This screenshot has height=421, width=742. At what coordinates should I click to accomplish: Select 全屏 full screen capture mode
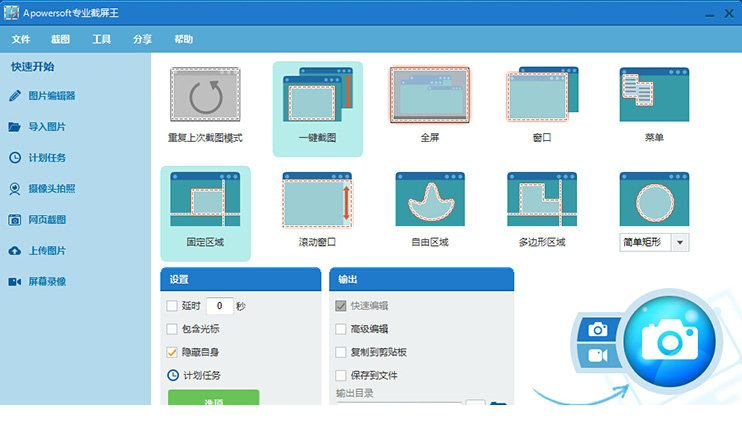[x=430, y=105]
